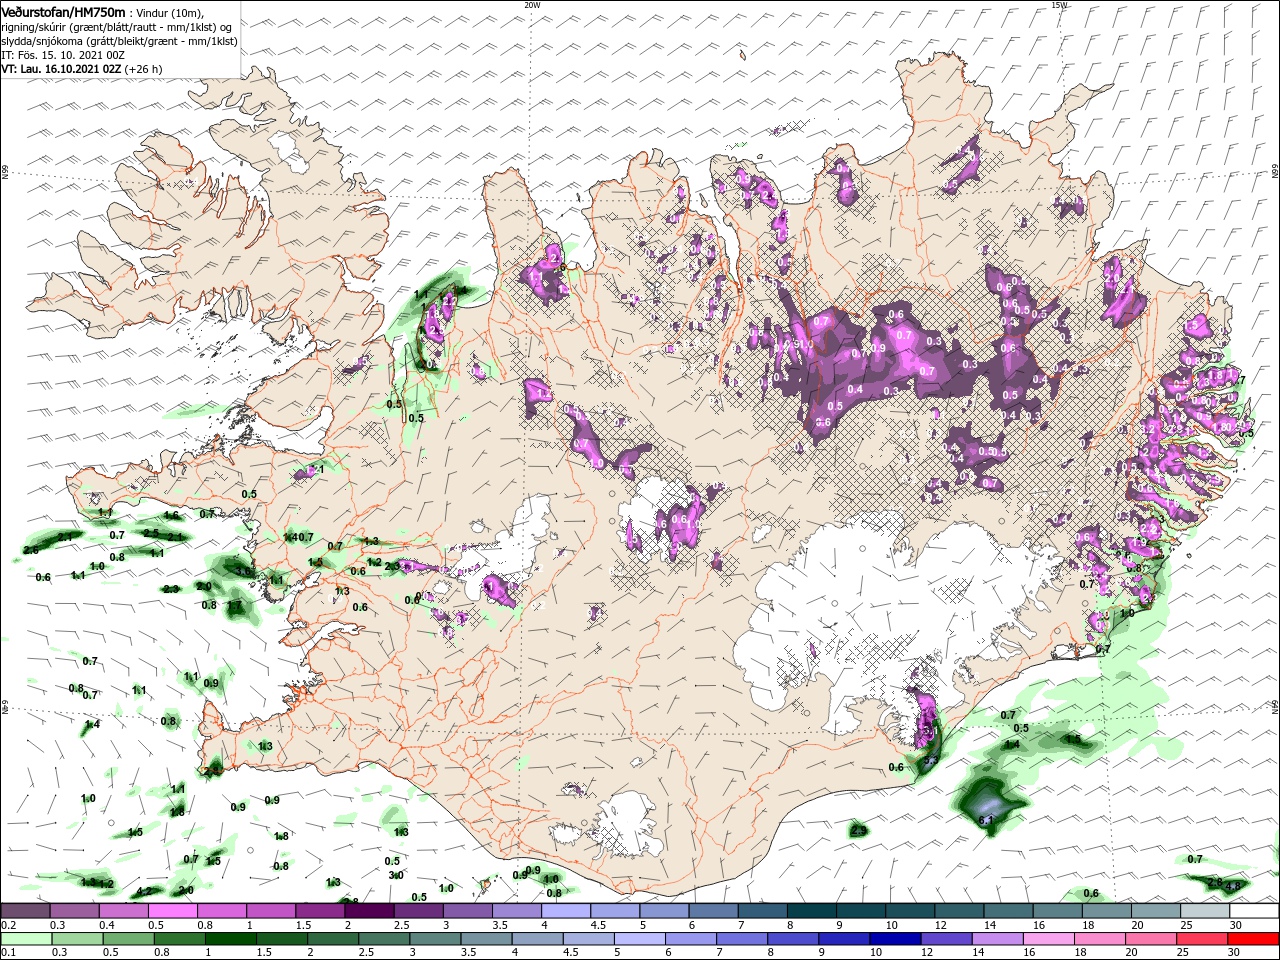Click the 12 purple swatch in rain scale
Screen dimensions: 1280x960
coord(947,939)
